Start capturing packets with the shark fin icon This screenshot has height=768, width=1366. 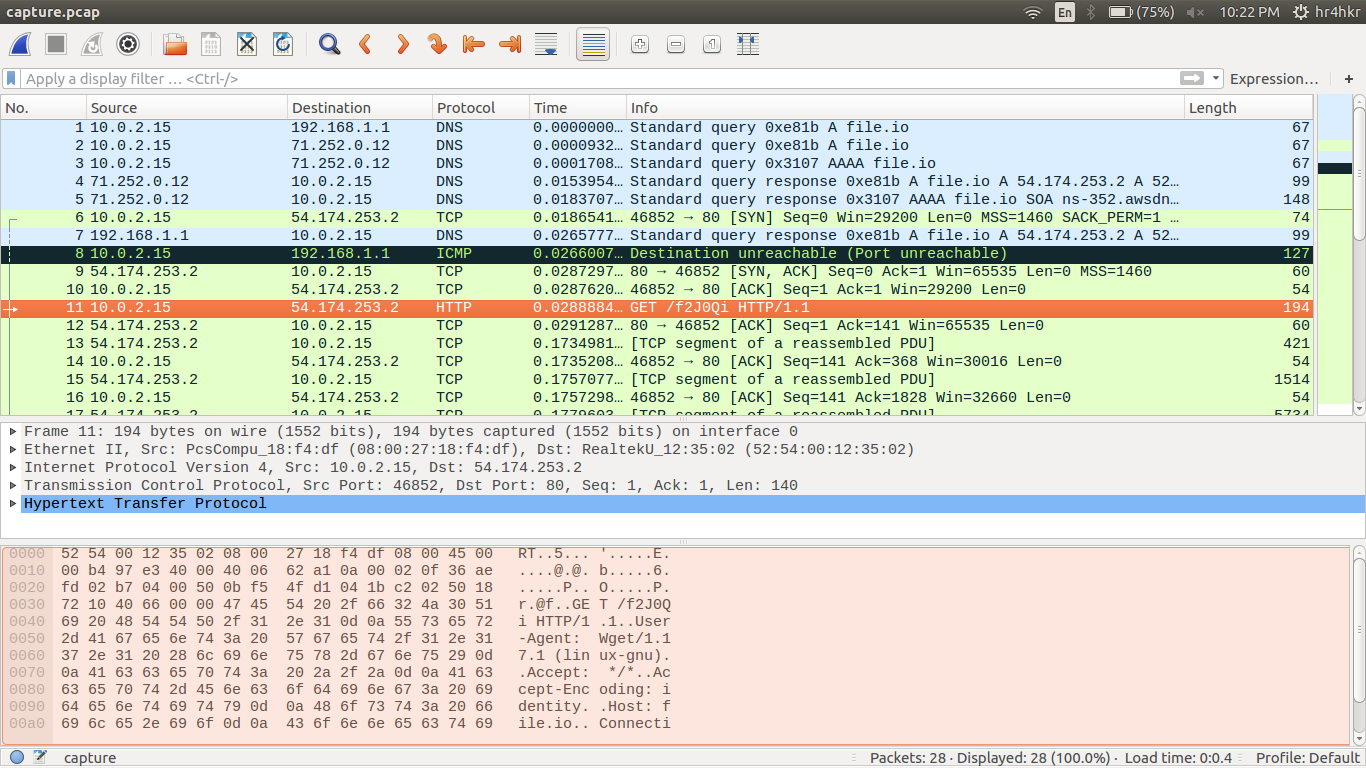(x=20, y=44)
